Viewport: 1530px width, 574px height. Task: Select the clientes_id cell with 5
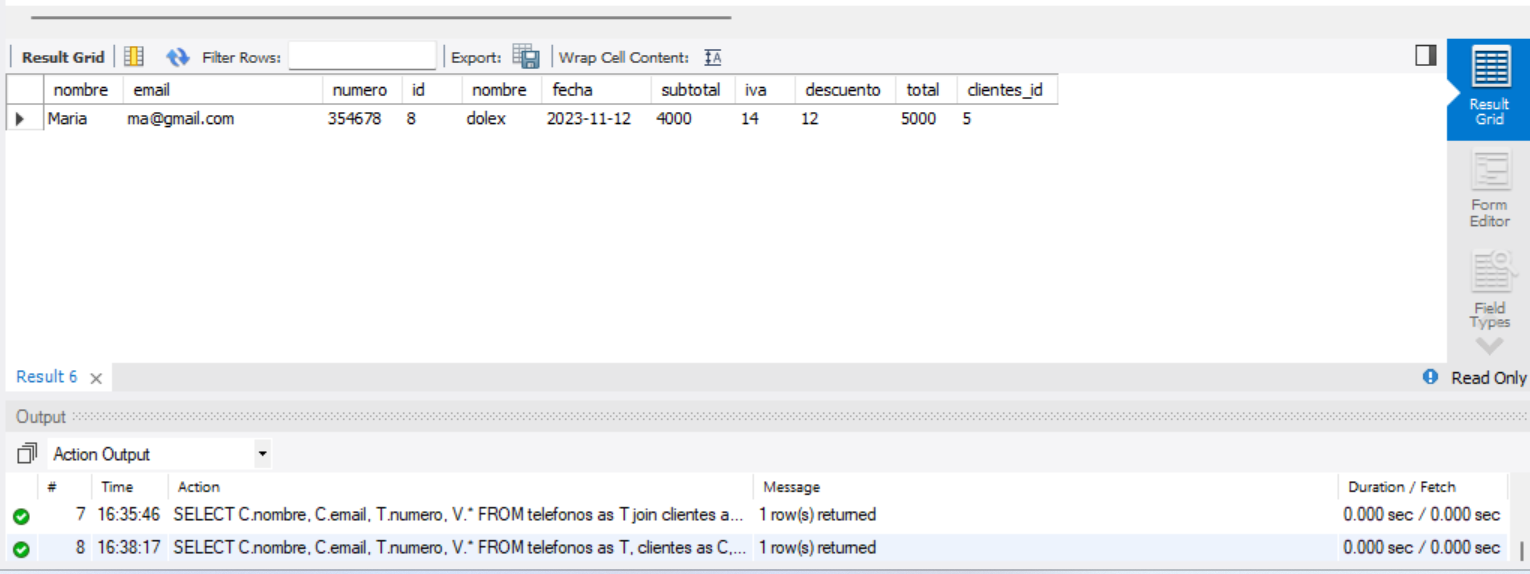point(1007,119)
